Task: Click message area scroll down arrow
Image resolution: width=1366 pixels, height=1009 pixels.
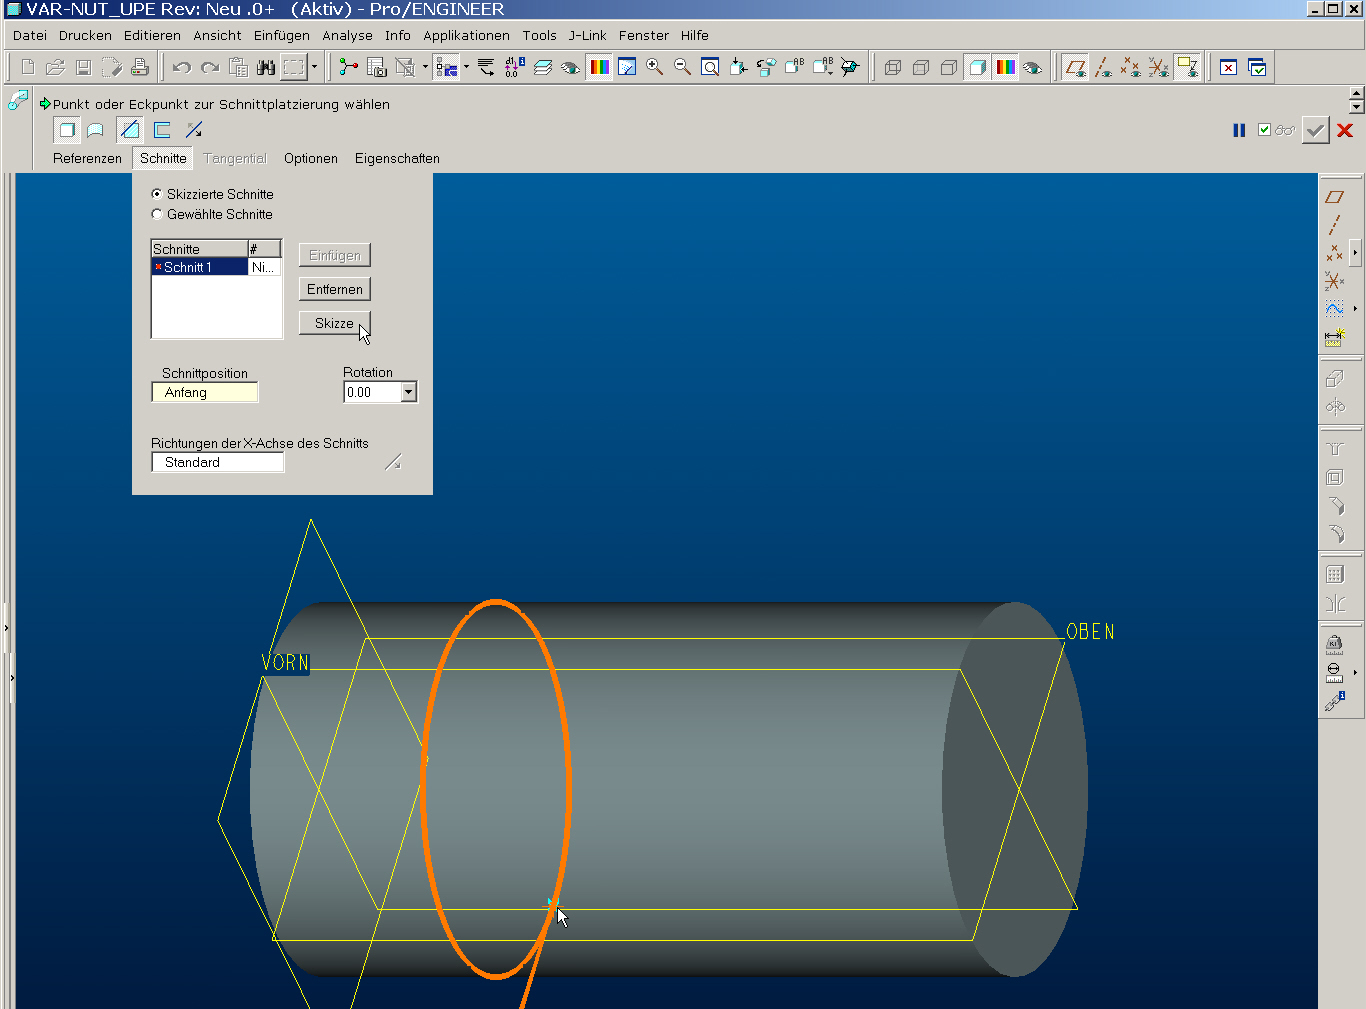Action: pyautogui.click(x=1356, y=107)
